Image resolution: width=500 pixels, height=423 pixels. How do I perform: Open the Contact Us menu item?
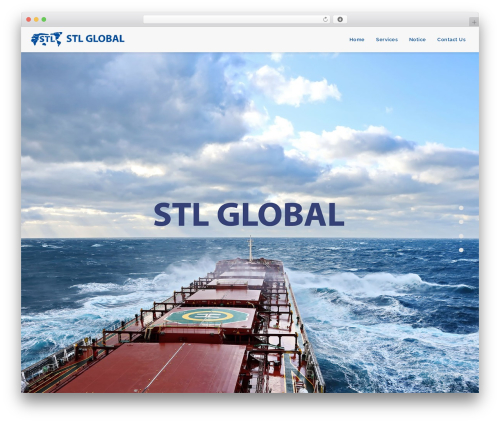451,39
